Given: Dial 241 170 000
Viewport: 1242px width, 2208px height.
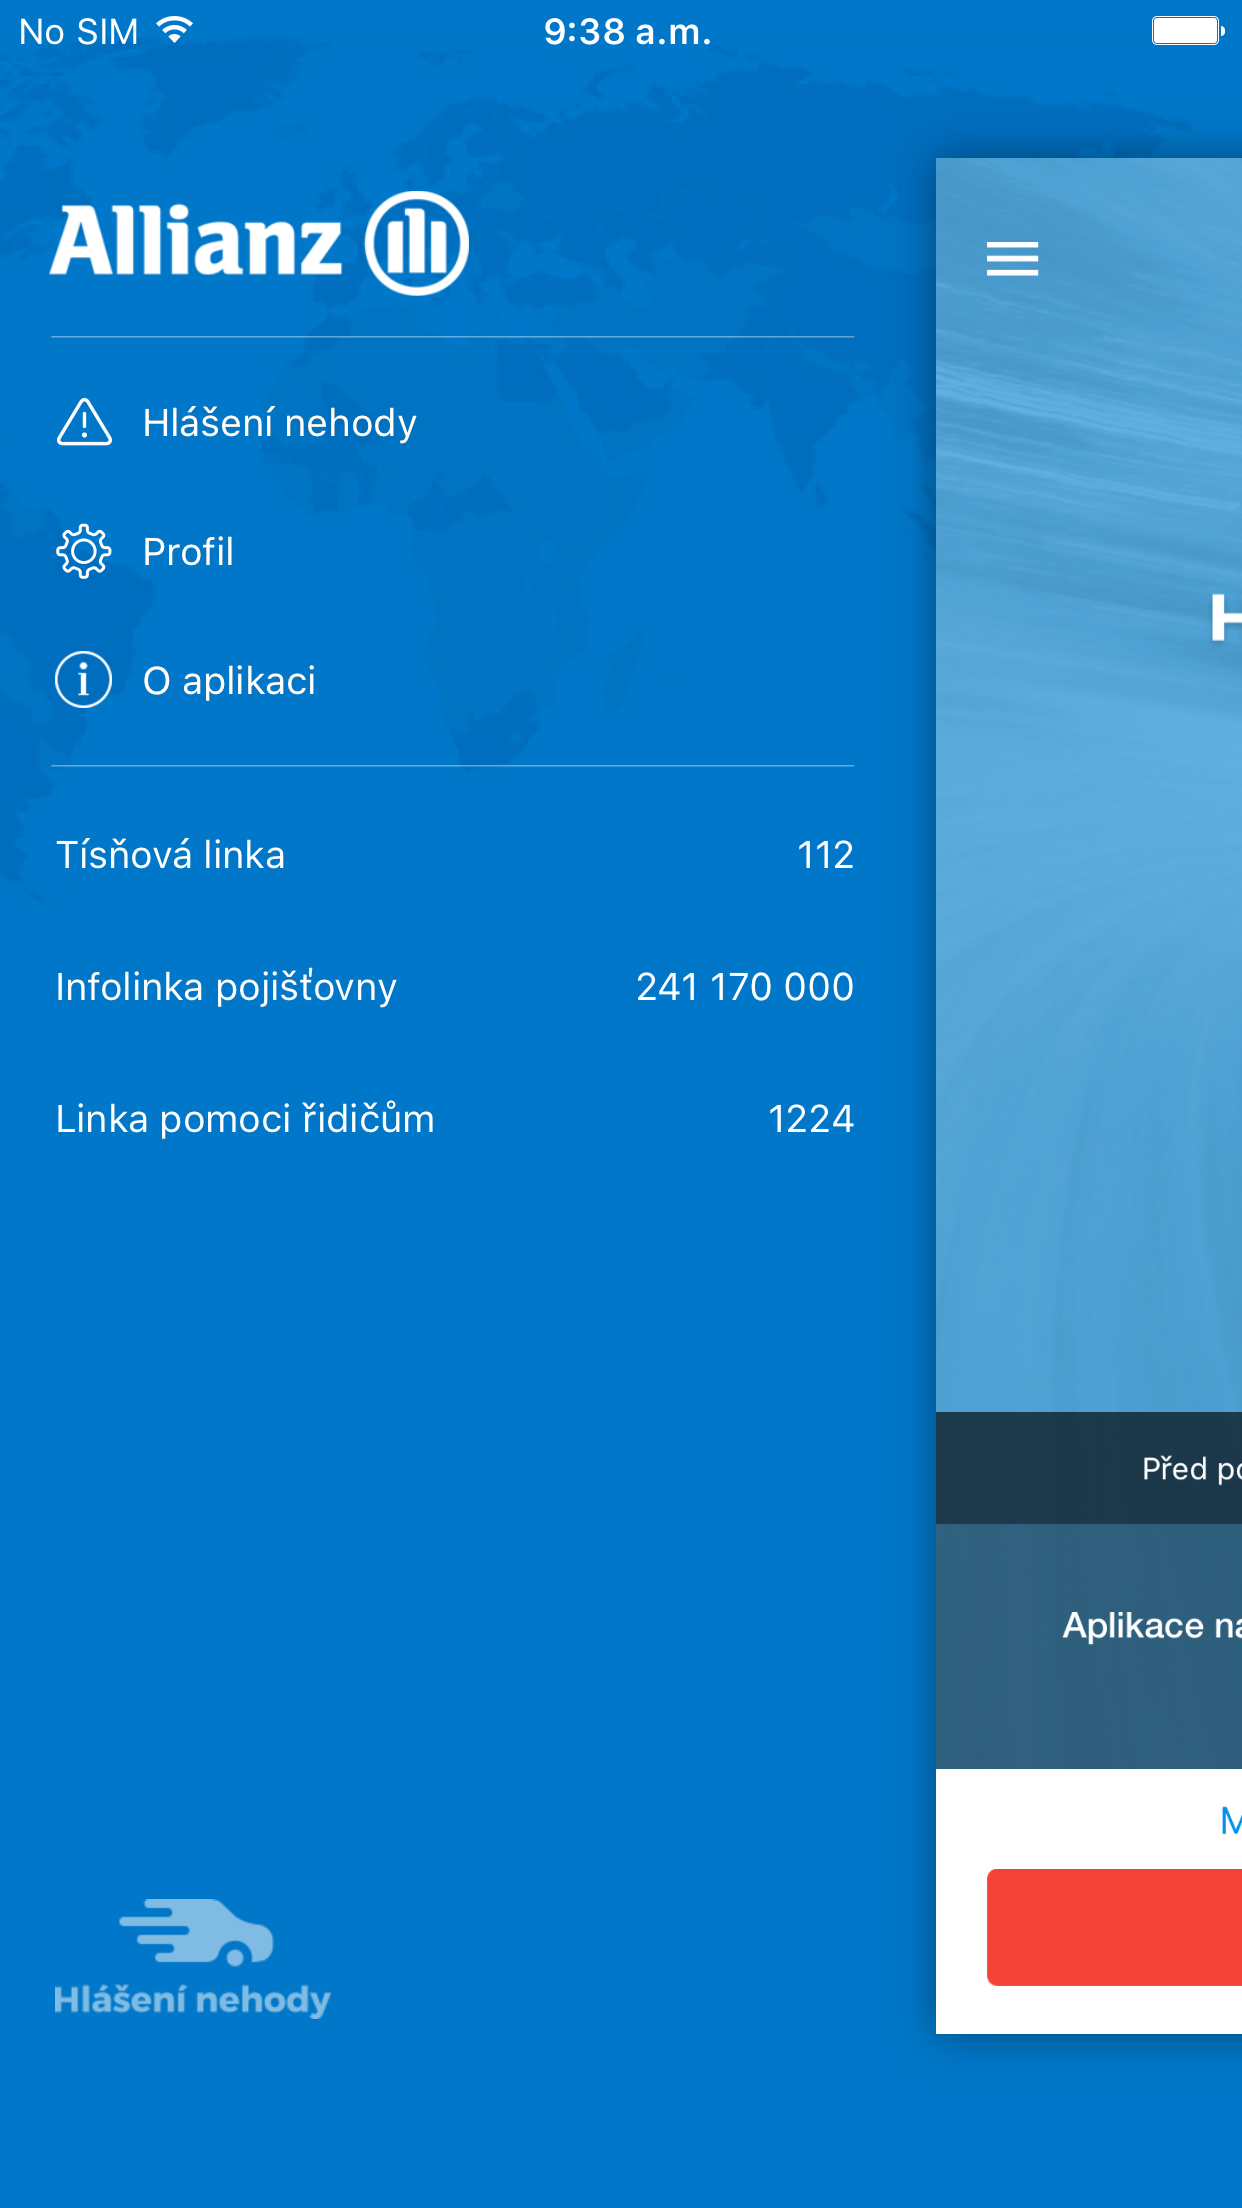Looking at the screenshot, I should pyautogui.click(x=745, y=987).
